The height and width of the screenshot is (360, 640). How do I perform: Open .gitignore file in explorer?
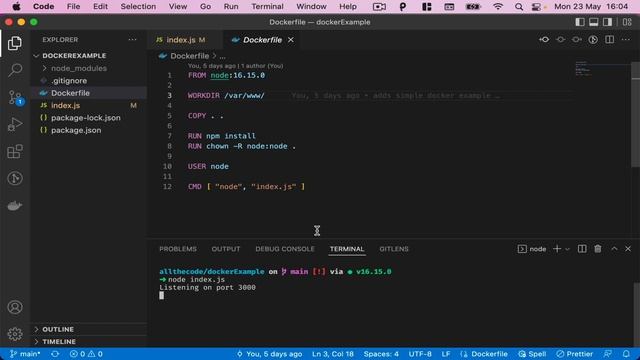69,81
